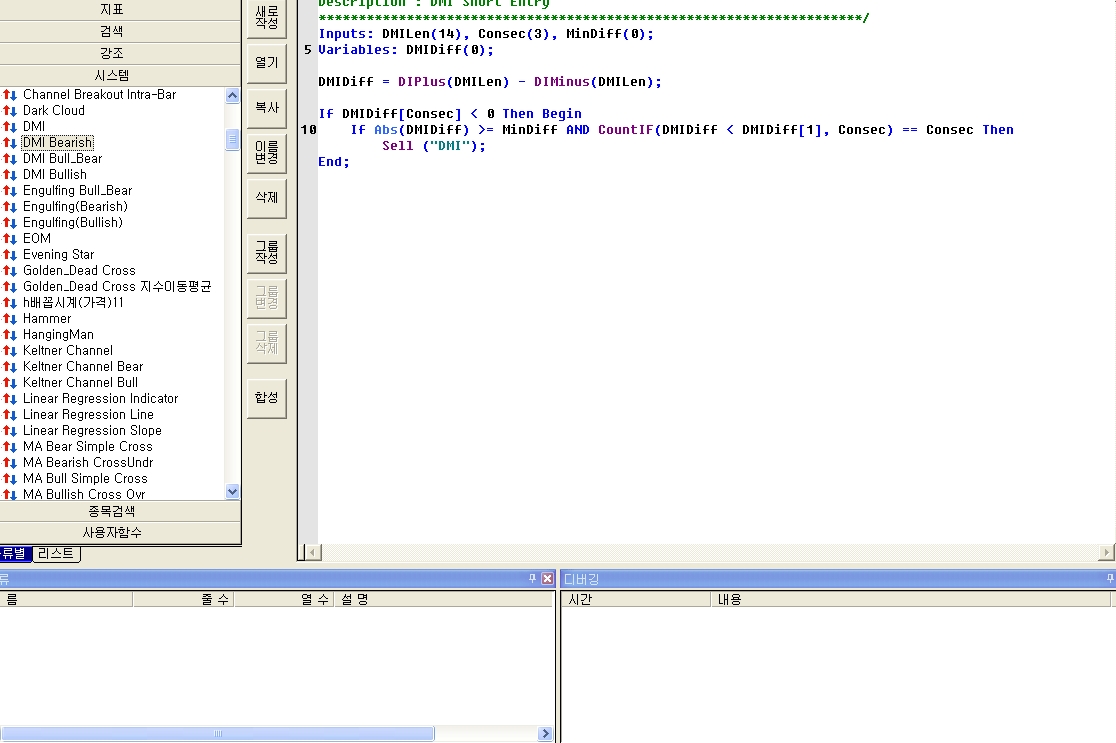Expand the 지표 category section
The image size is (1116, 743).
point(112,9)
